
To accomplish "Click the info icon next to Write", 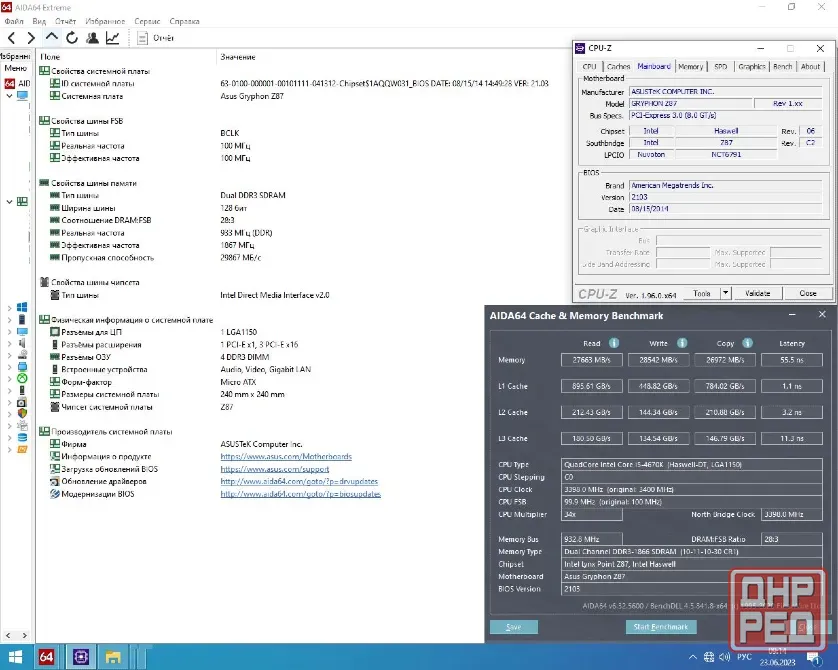I will (x=682, y=343).
